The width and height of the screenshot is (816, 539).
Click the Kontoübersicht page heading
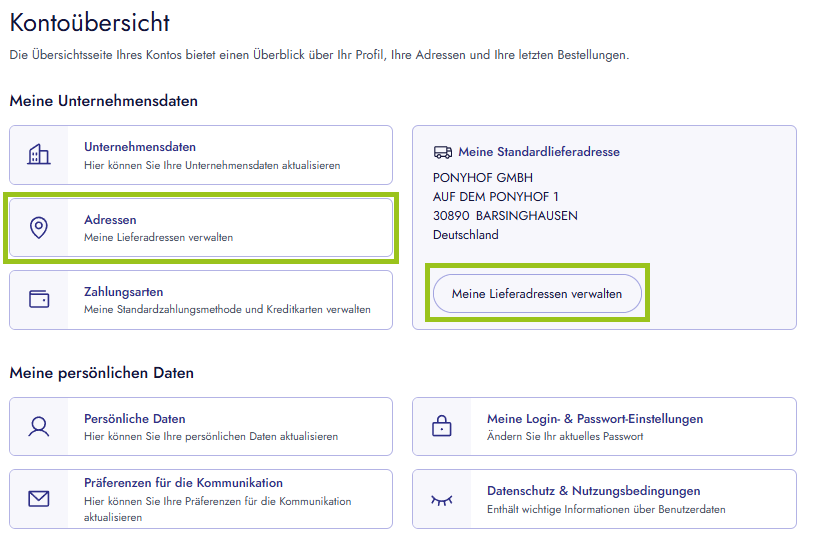click(90, 23)
